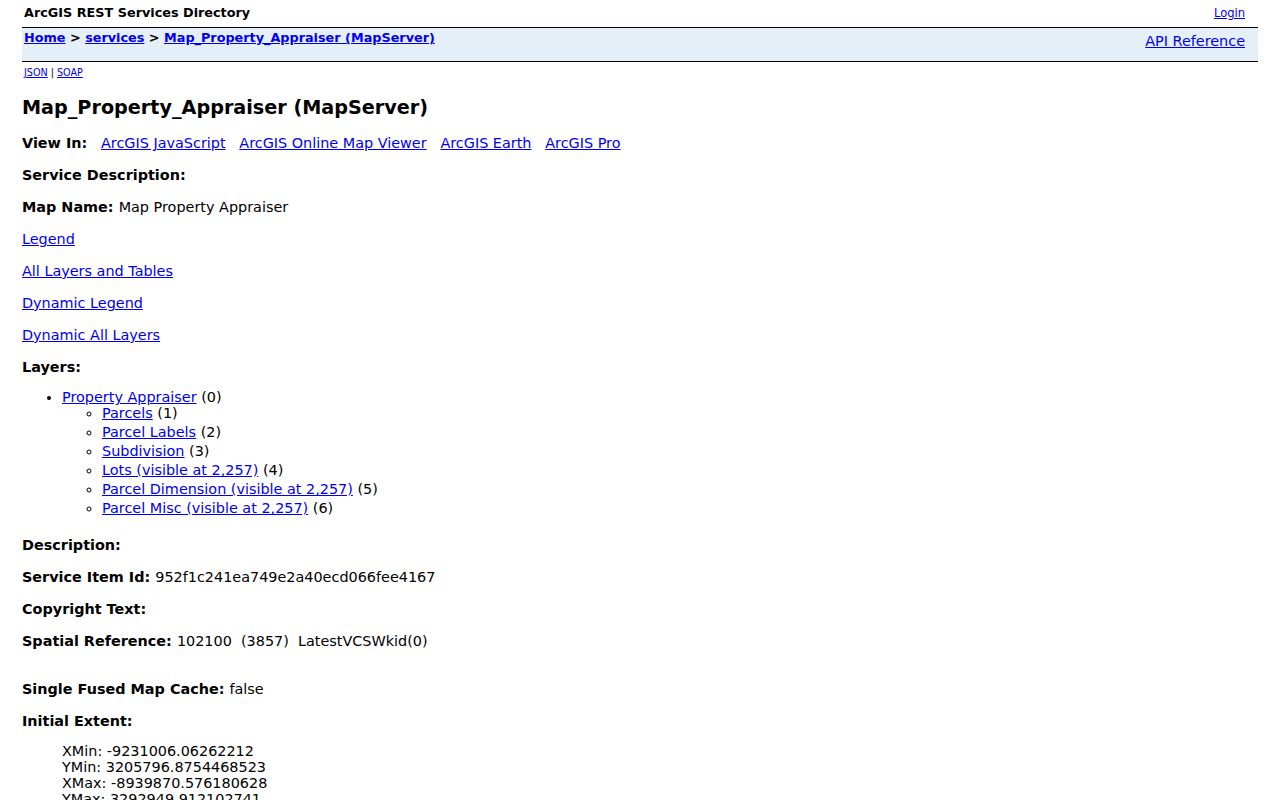Open Dynamic All Layers
Screen dimensions: 1280x800
(x=91, y=335)
